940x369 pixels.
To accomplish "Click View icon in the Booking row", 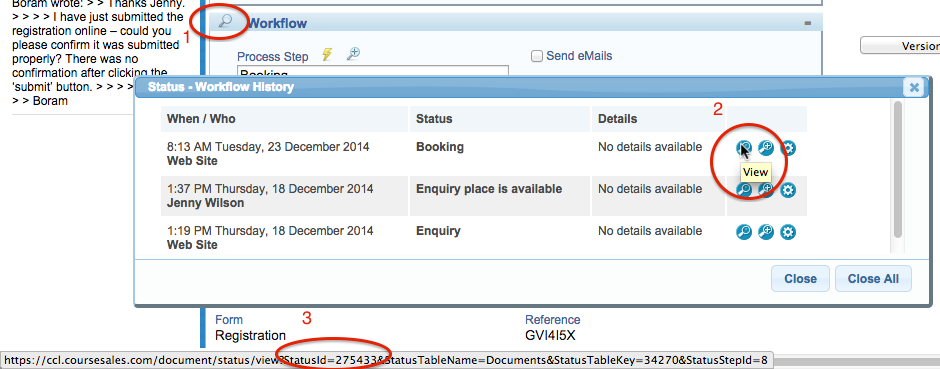I will tap(744, 148).
